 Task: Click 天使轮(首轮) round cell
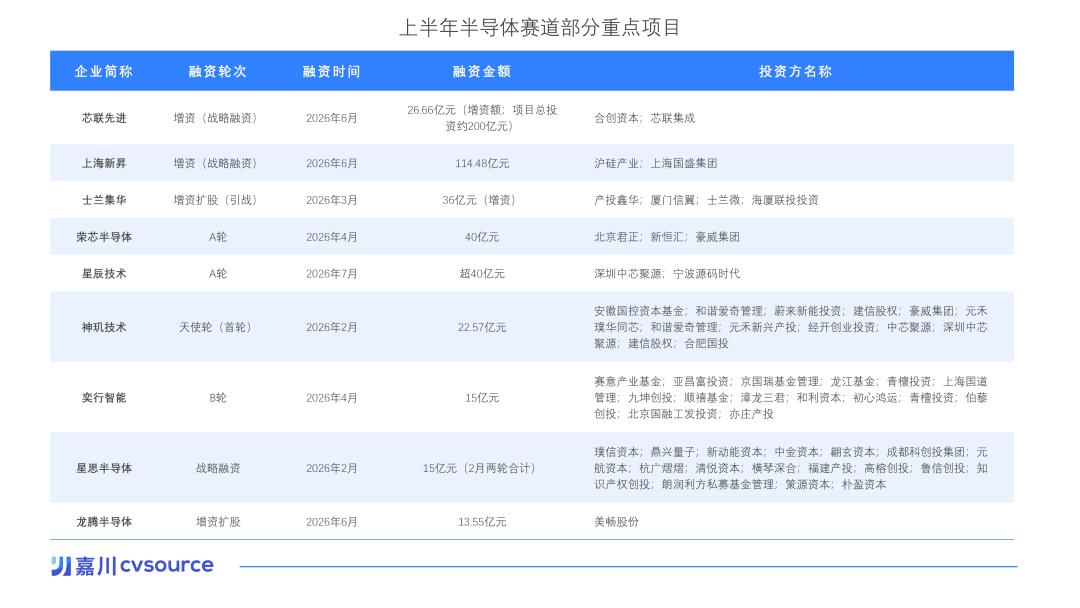click(218, 327)
